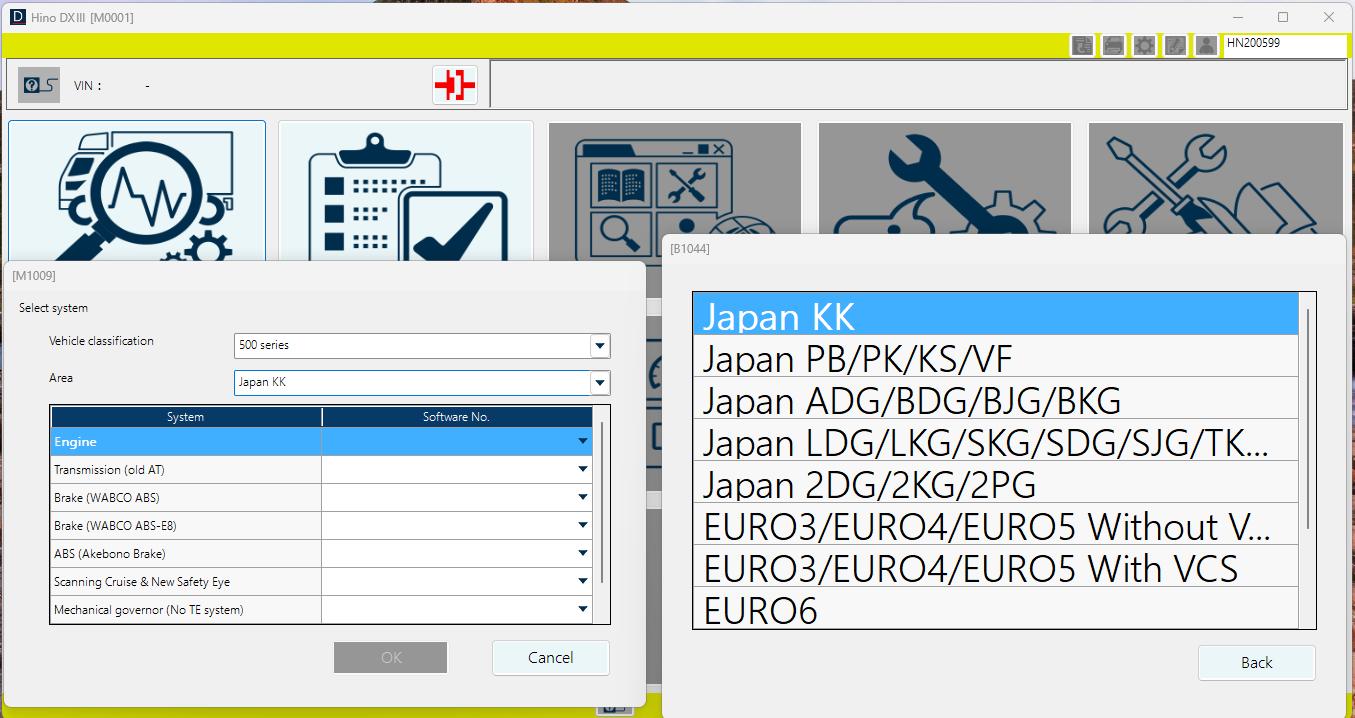This screenshot has height=718, width=1355.
Task: Select EURO6 from the area list
Action: coord(762,610)
